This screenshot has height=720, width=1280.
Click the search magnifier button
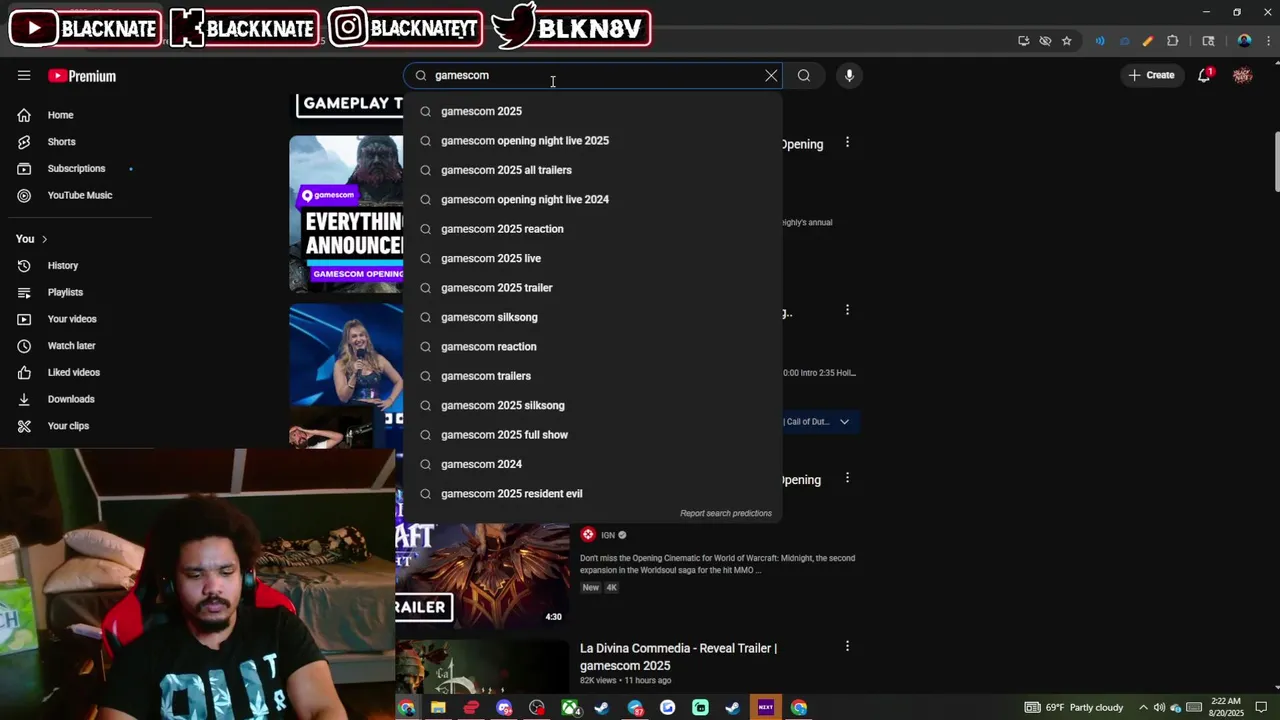point(804,76)
